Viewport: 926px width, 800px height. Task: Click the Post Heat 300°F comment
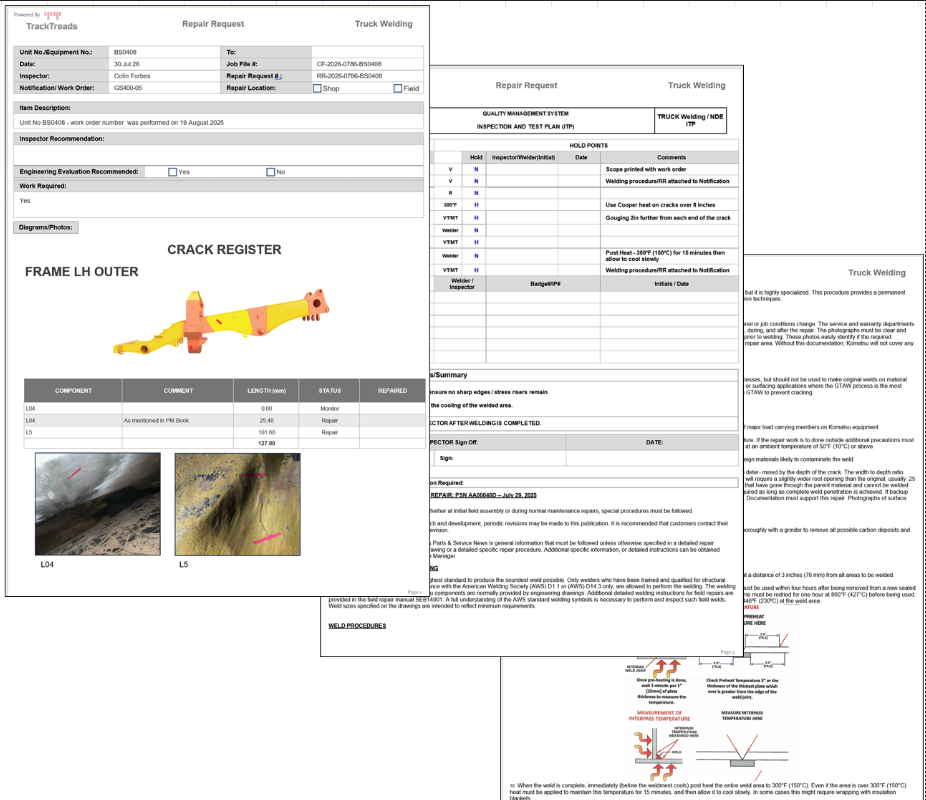click(x=665, y=256)
